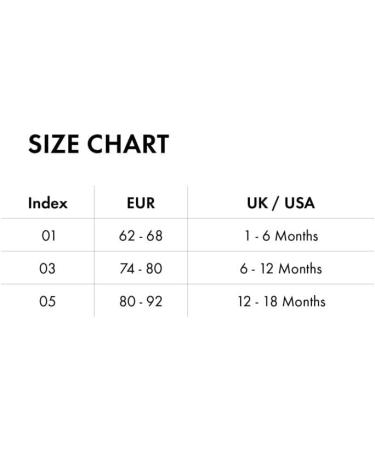Click the word USA in the header
The width and height of the screenshot is (375, 450).
(299, 203)
